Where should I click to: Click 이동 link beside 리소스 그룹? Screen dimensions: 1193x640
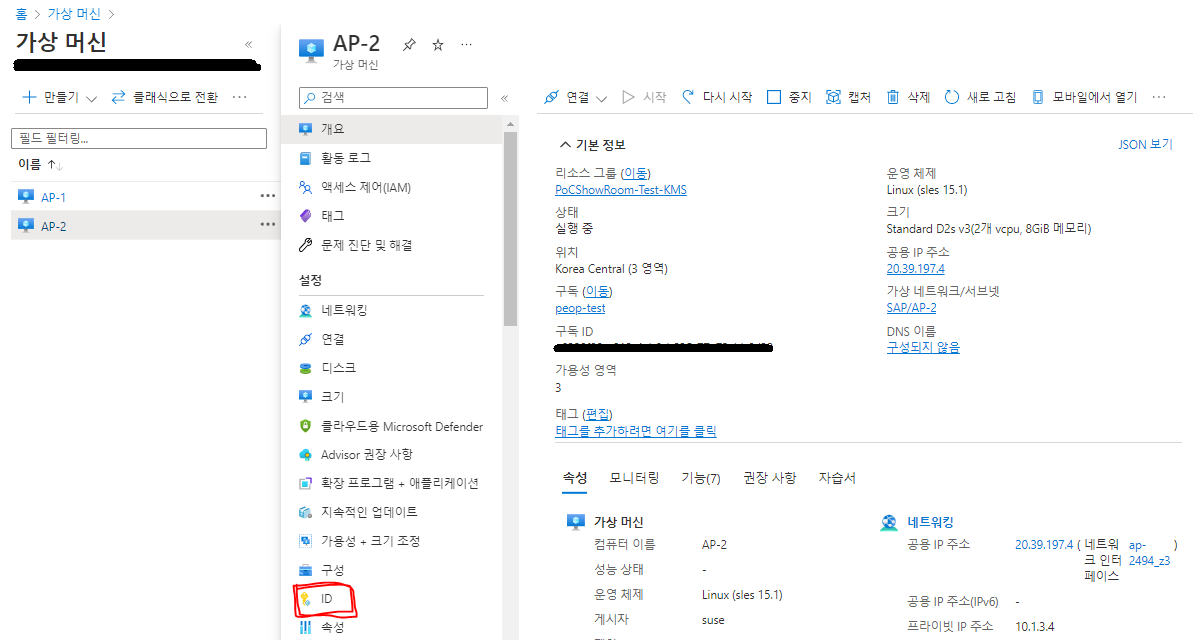pos(635,174)
